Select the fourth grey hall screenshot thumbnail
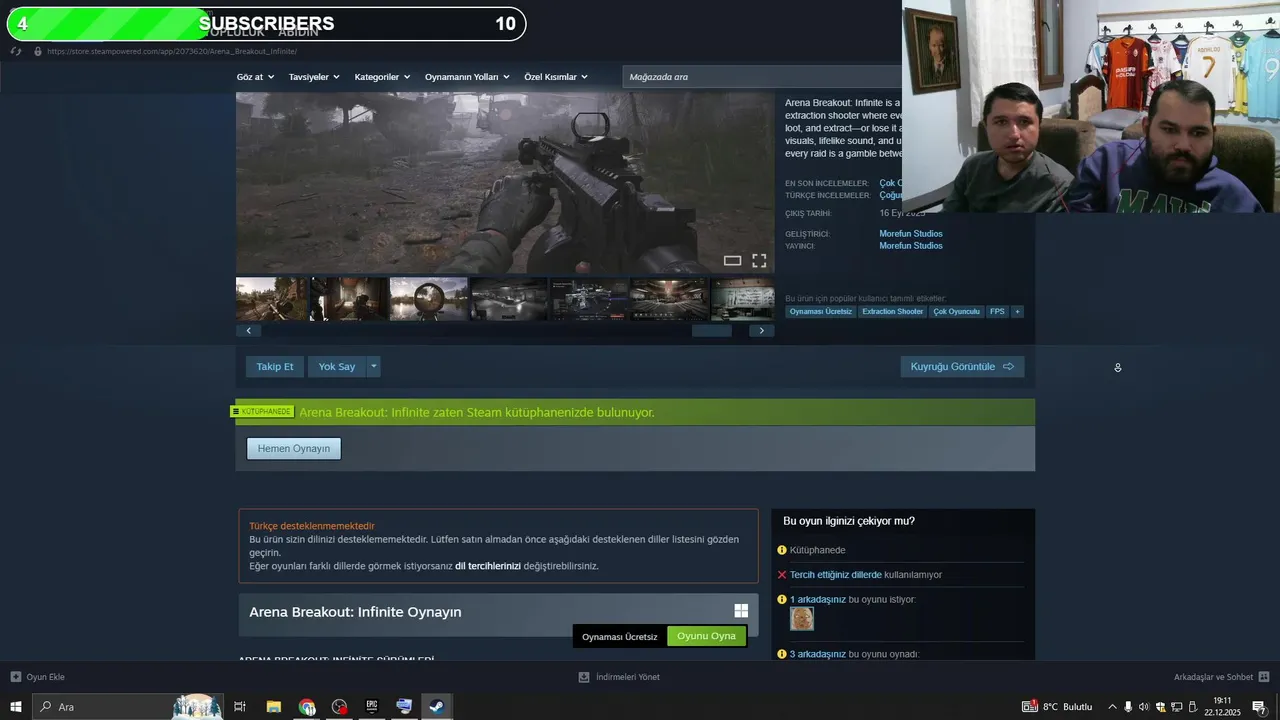The height and width of the screenshot is (720, 1280). (x=509, y=299)
